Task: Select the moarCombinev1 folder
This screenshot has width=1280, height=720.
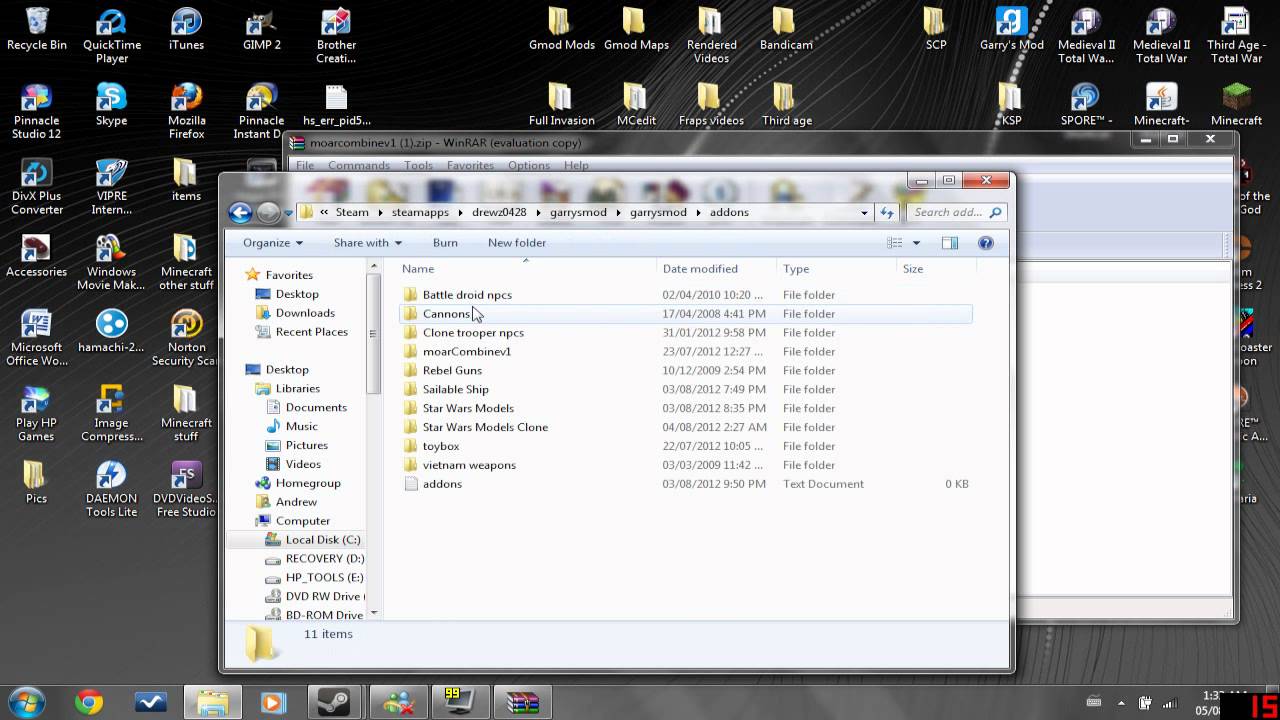Action: pos(466,352)
